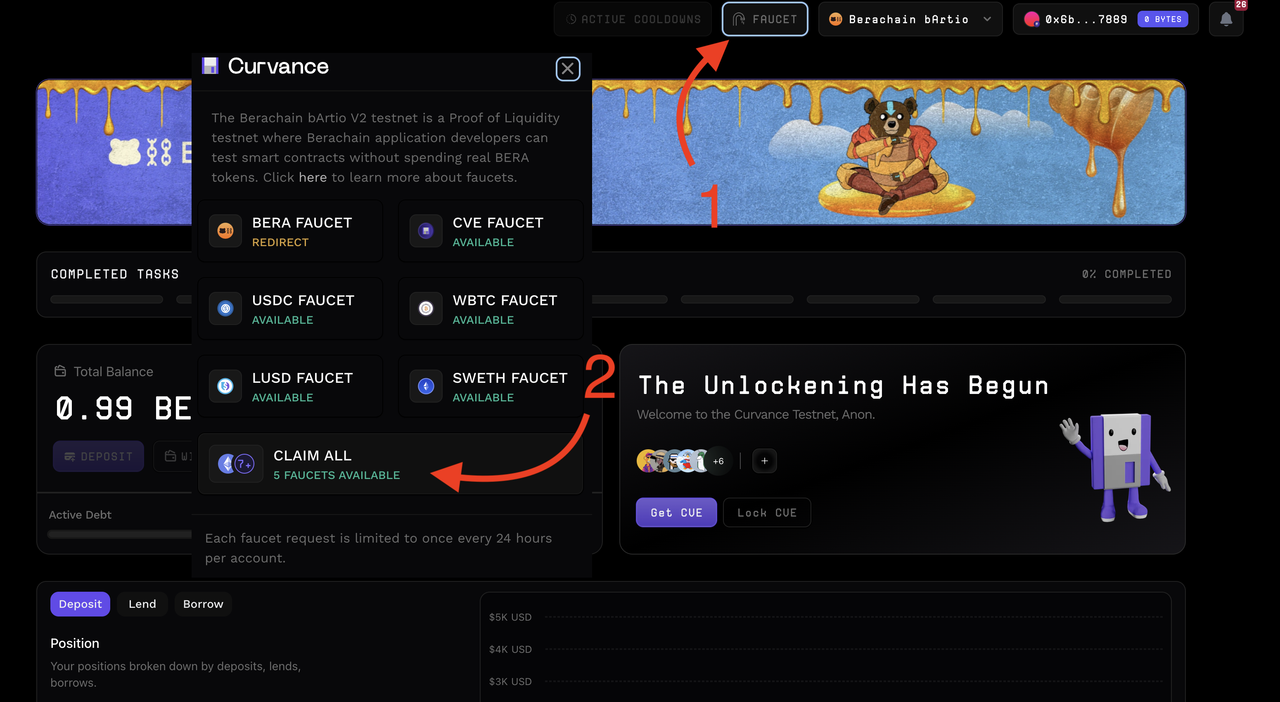Viewport: 1280px width, 702px height.
Task: Switch to the Lend tab
Action: 142,604
